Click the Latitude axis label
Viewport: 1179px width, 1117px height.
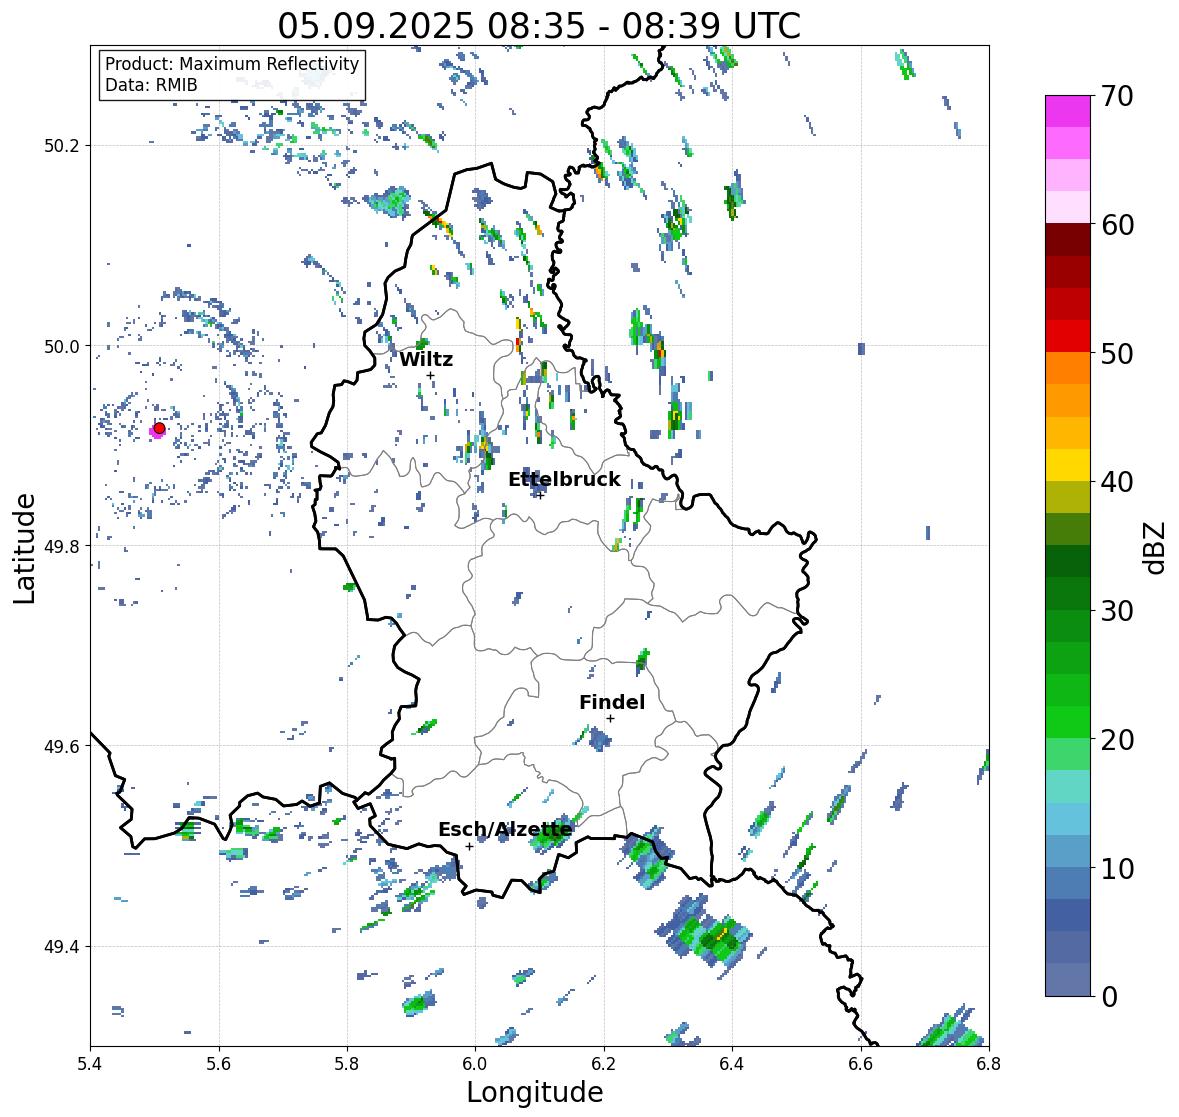tap(24, 548)
